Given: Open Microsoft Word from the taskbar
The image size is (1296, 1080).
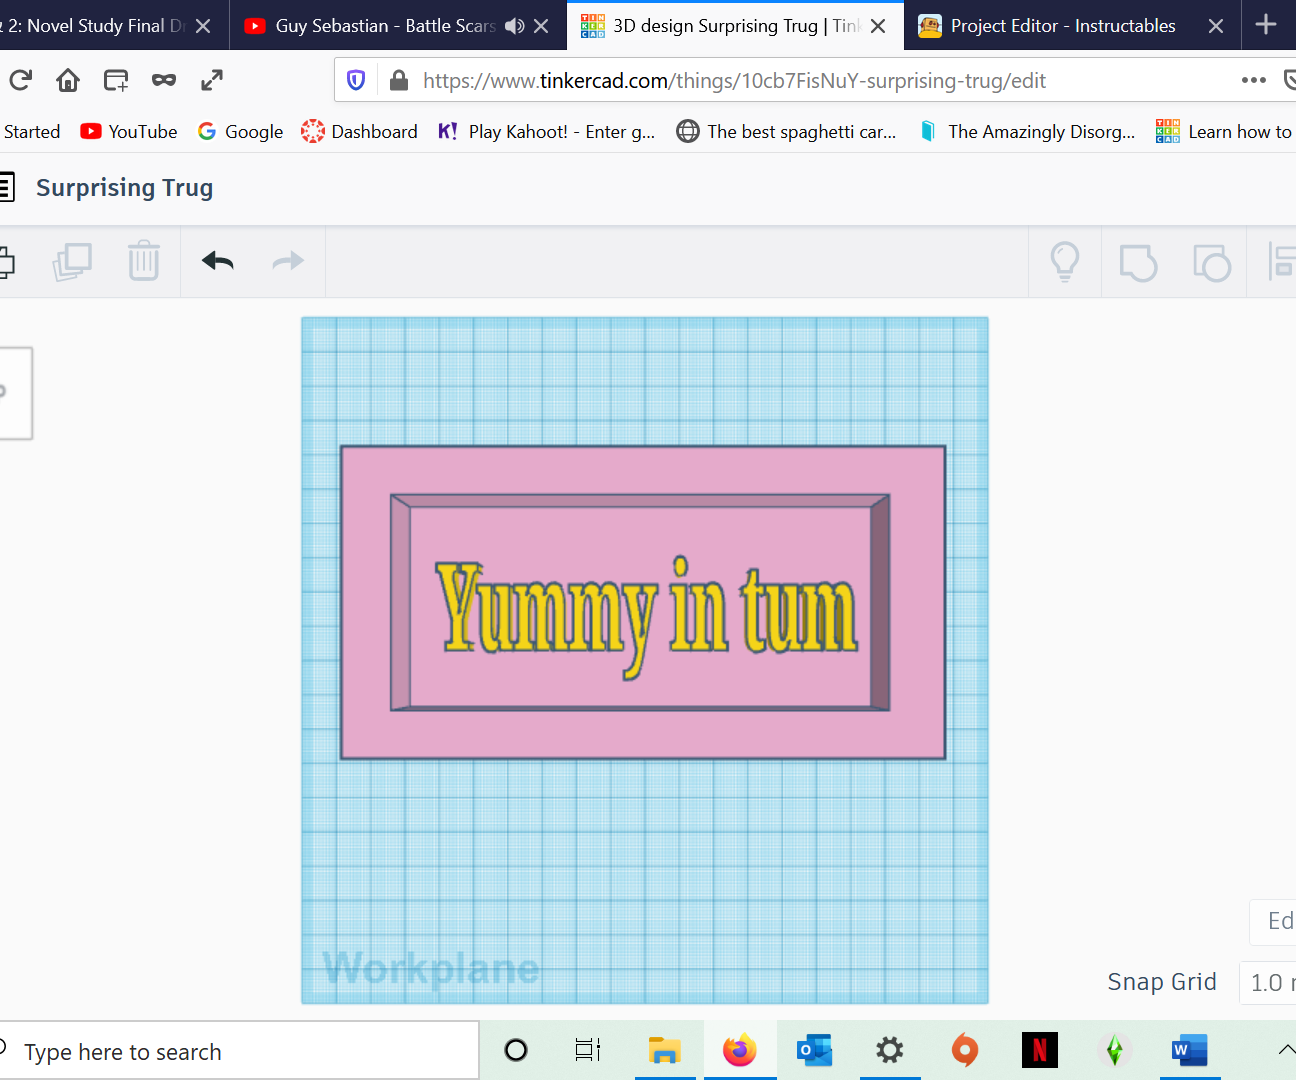Looking at the screenshot, I should (x=1190, y=1050).
